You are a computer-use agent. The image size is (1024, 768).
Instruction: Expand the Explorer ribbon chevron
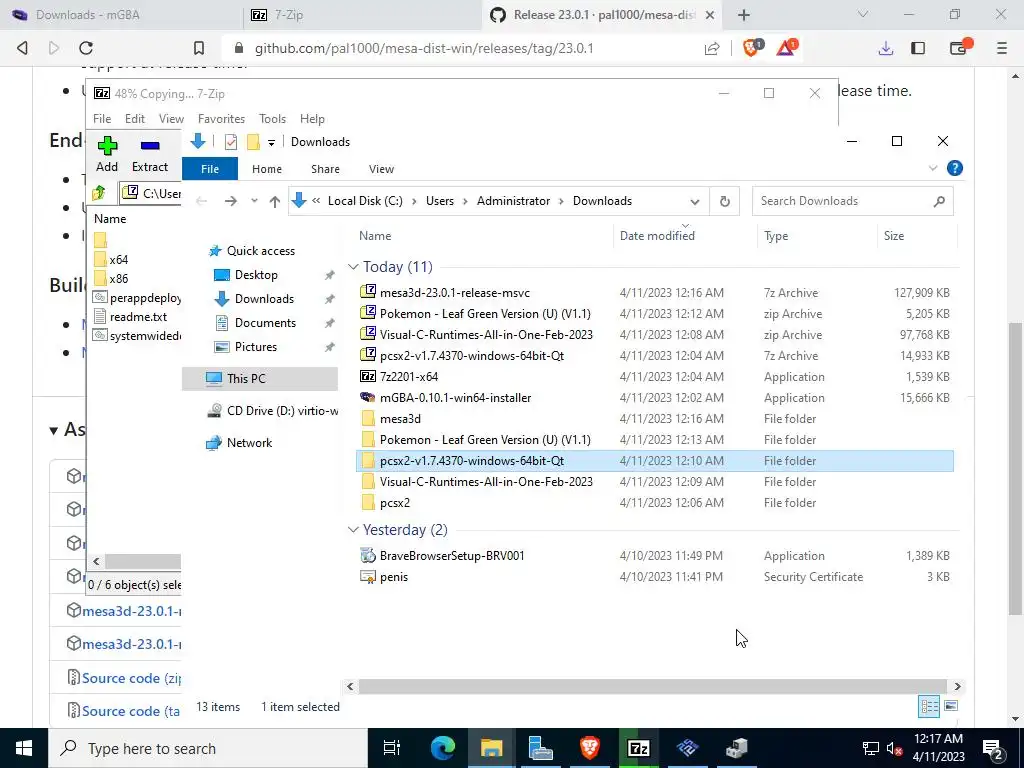(933, 168)
